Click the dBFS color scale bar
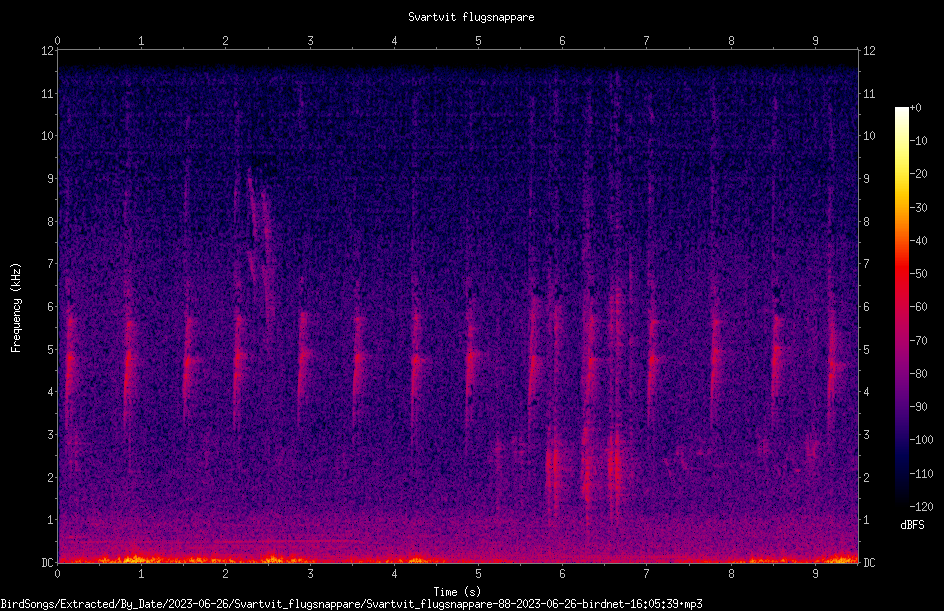The image size is (944, 611). click(901, 307)
